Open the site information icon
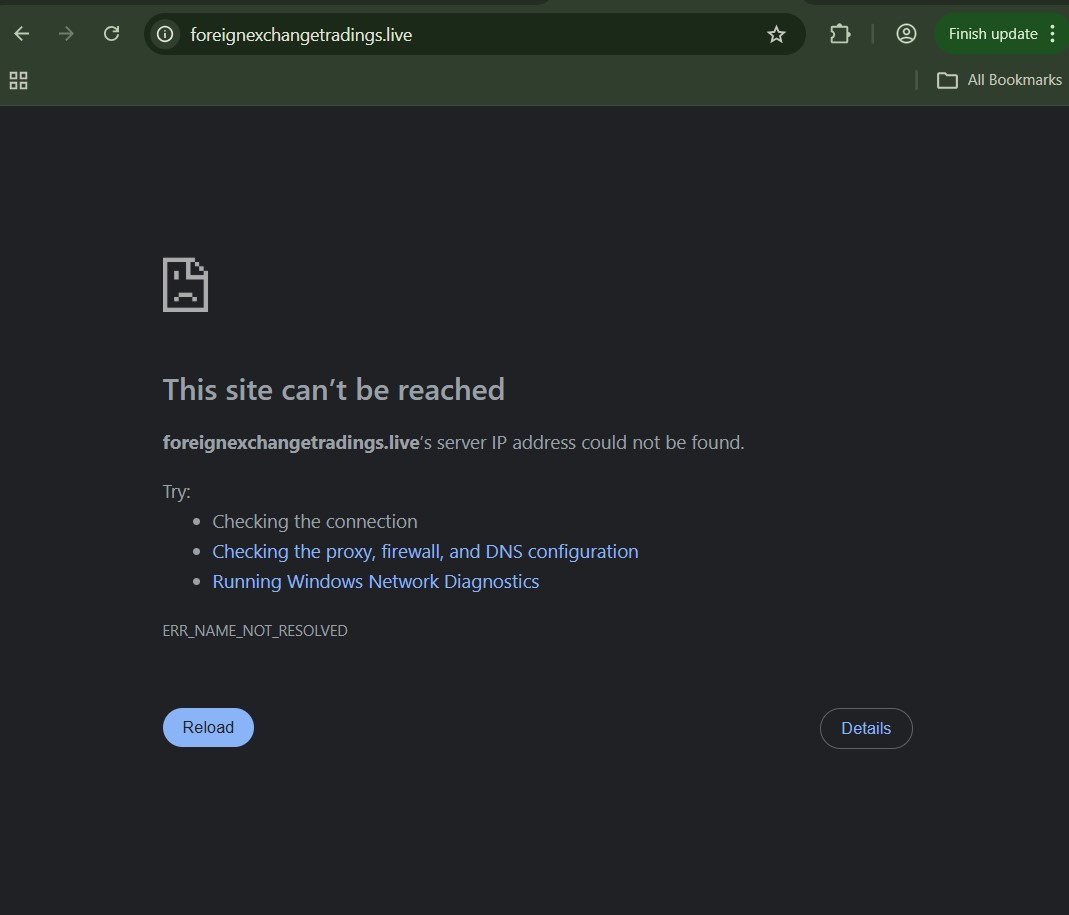This screenshot has width=1069, height=915. coord(165,34)
